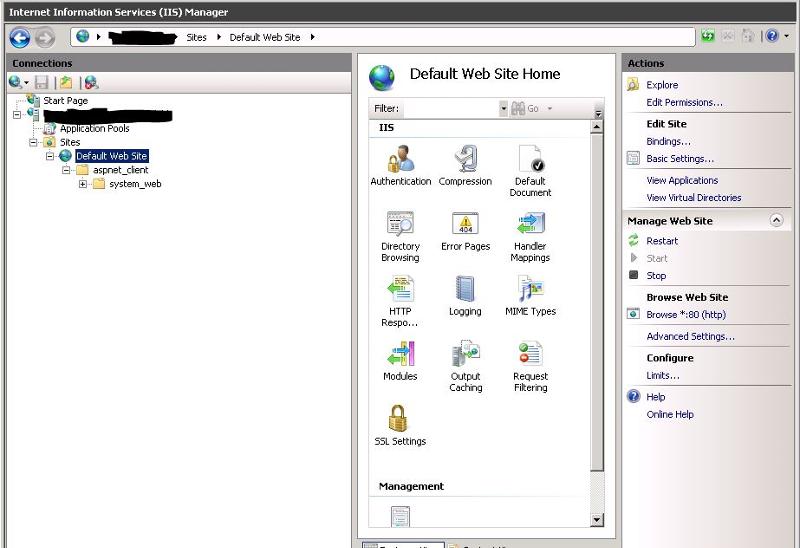800x548 pixels.
Task: Click the blue Help question mark toolbar icon
Action: [772, 36]
